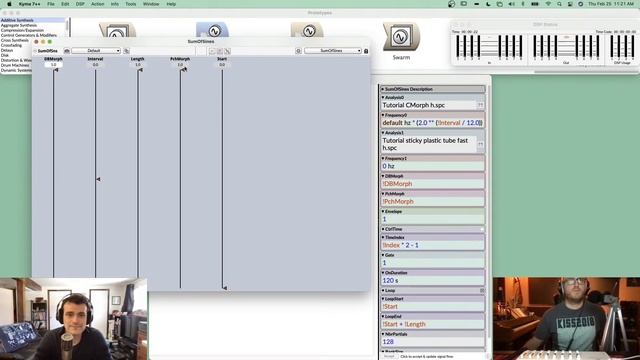Image resolution: width=640 pixels, height=360 pixels.
Task: Toggle the Loop checkbox
Action: (482, 291)
